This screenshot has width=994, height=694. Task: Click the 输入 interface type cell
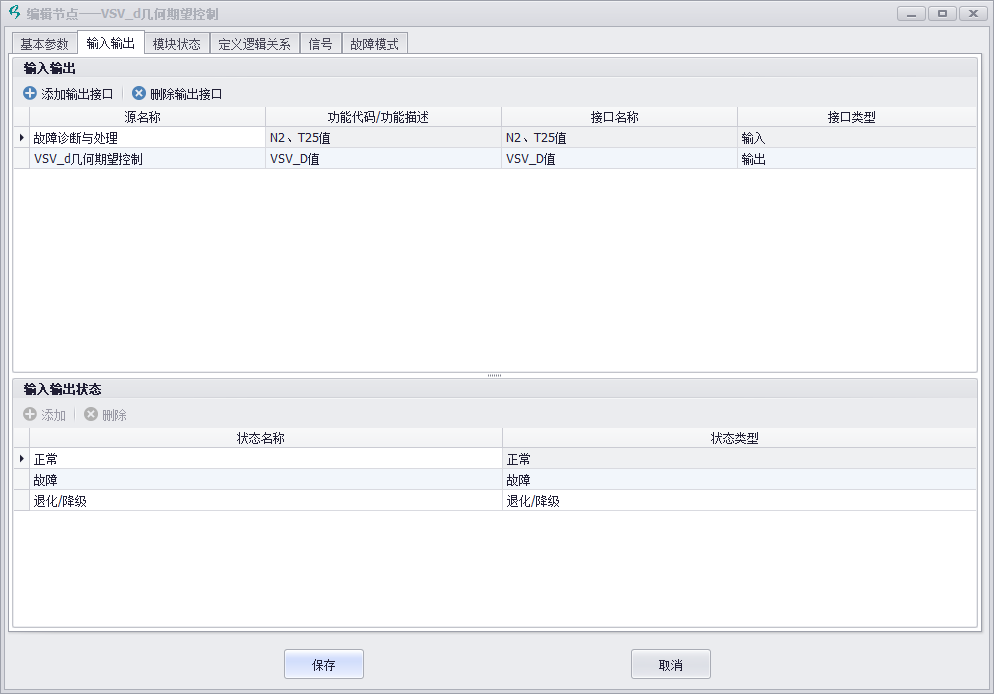click(x=857, y=138)
